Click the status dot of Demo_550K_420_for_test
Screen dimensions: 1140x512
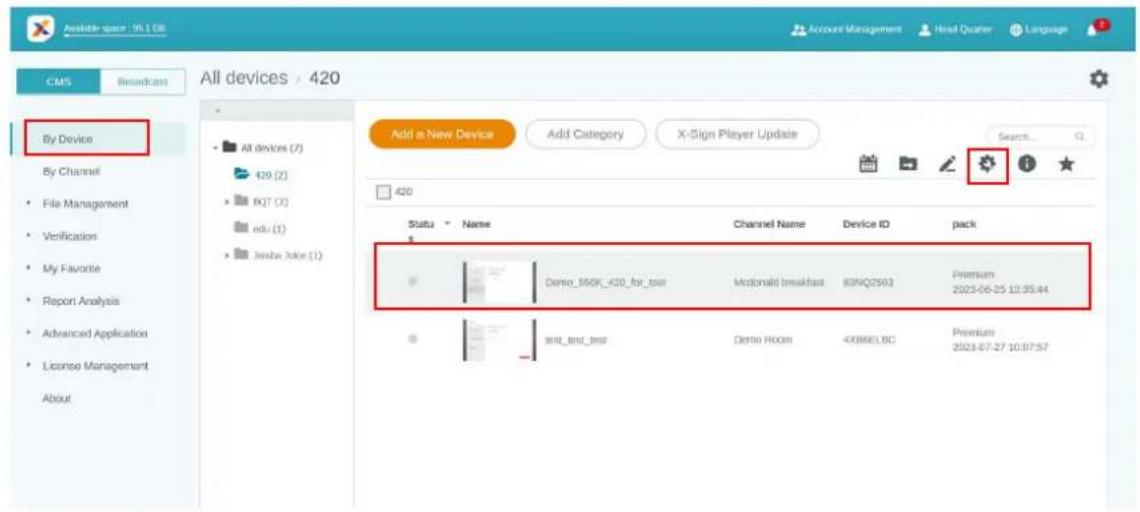click(x=413, y=281)
